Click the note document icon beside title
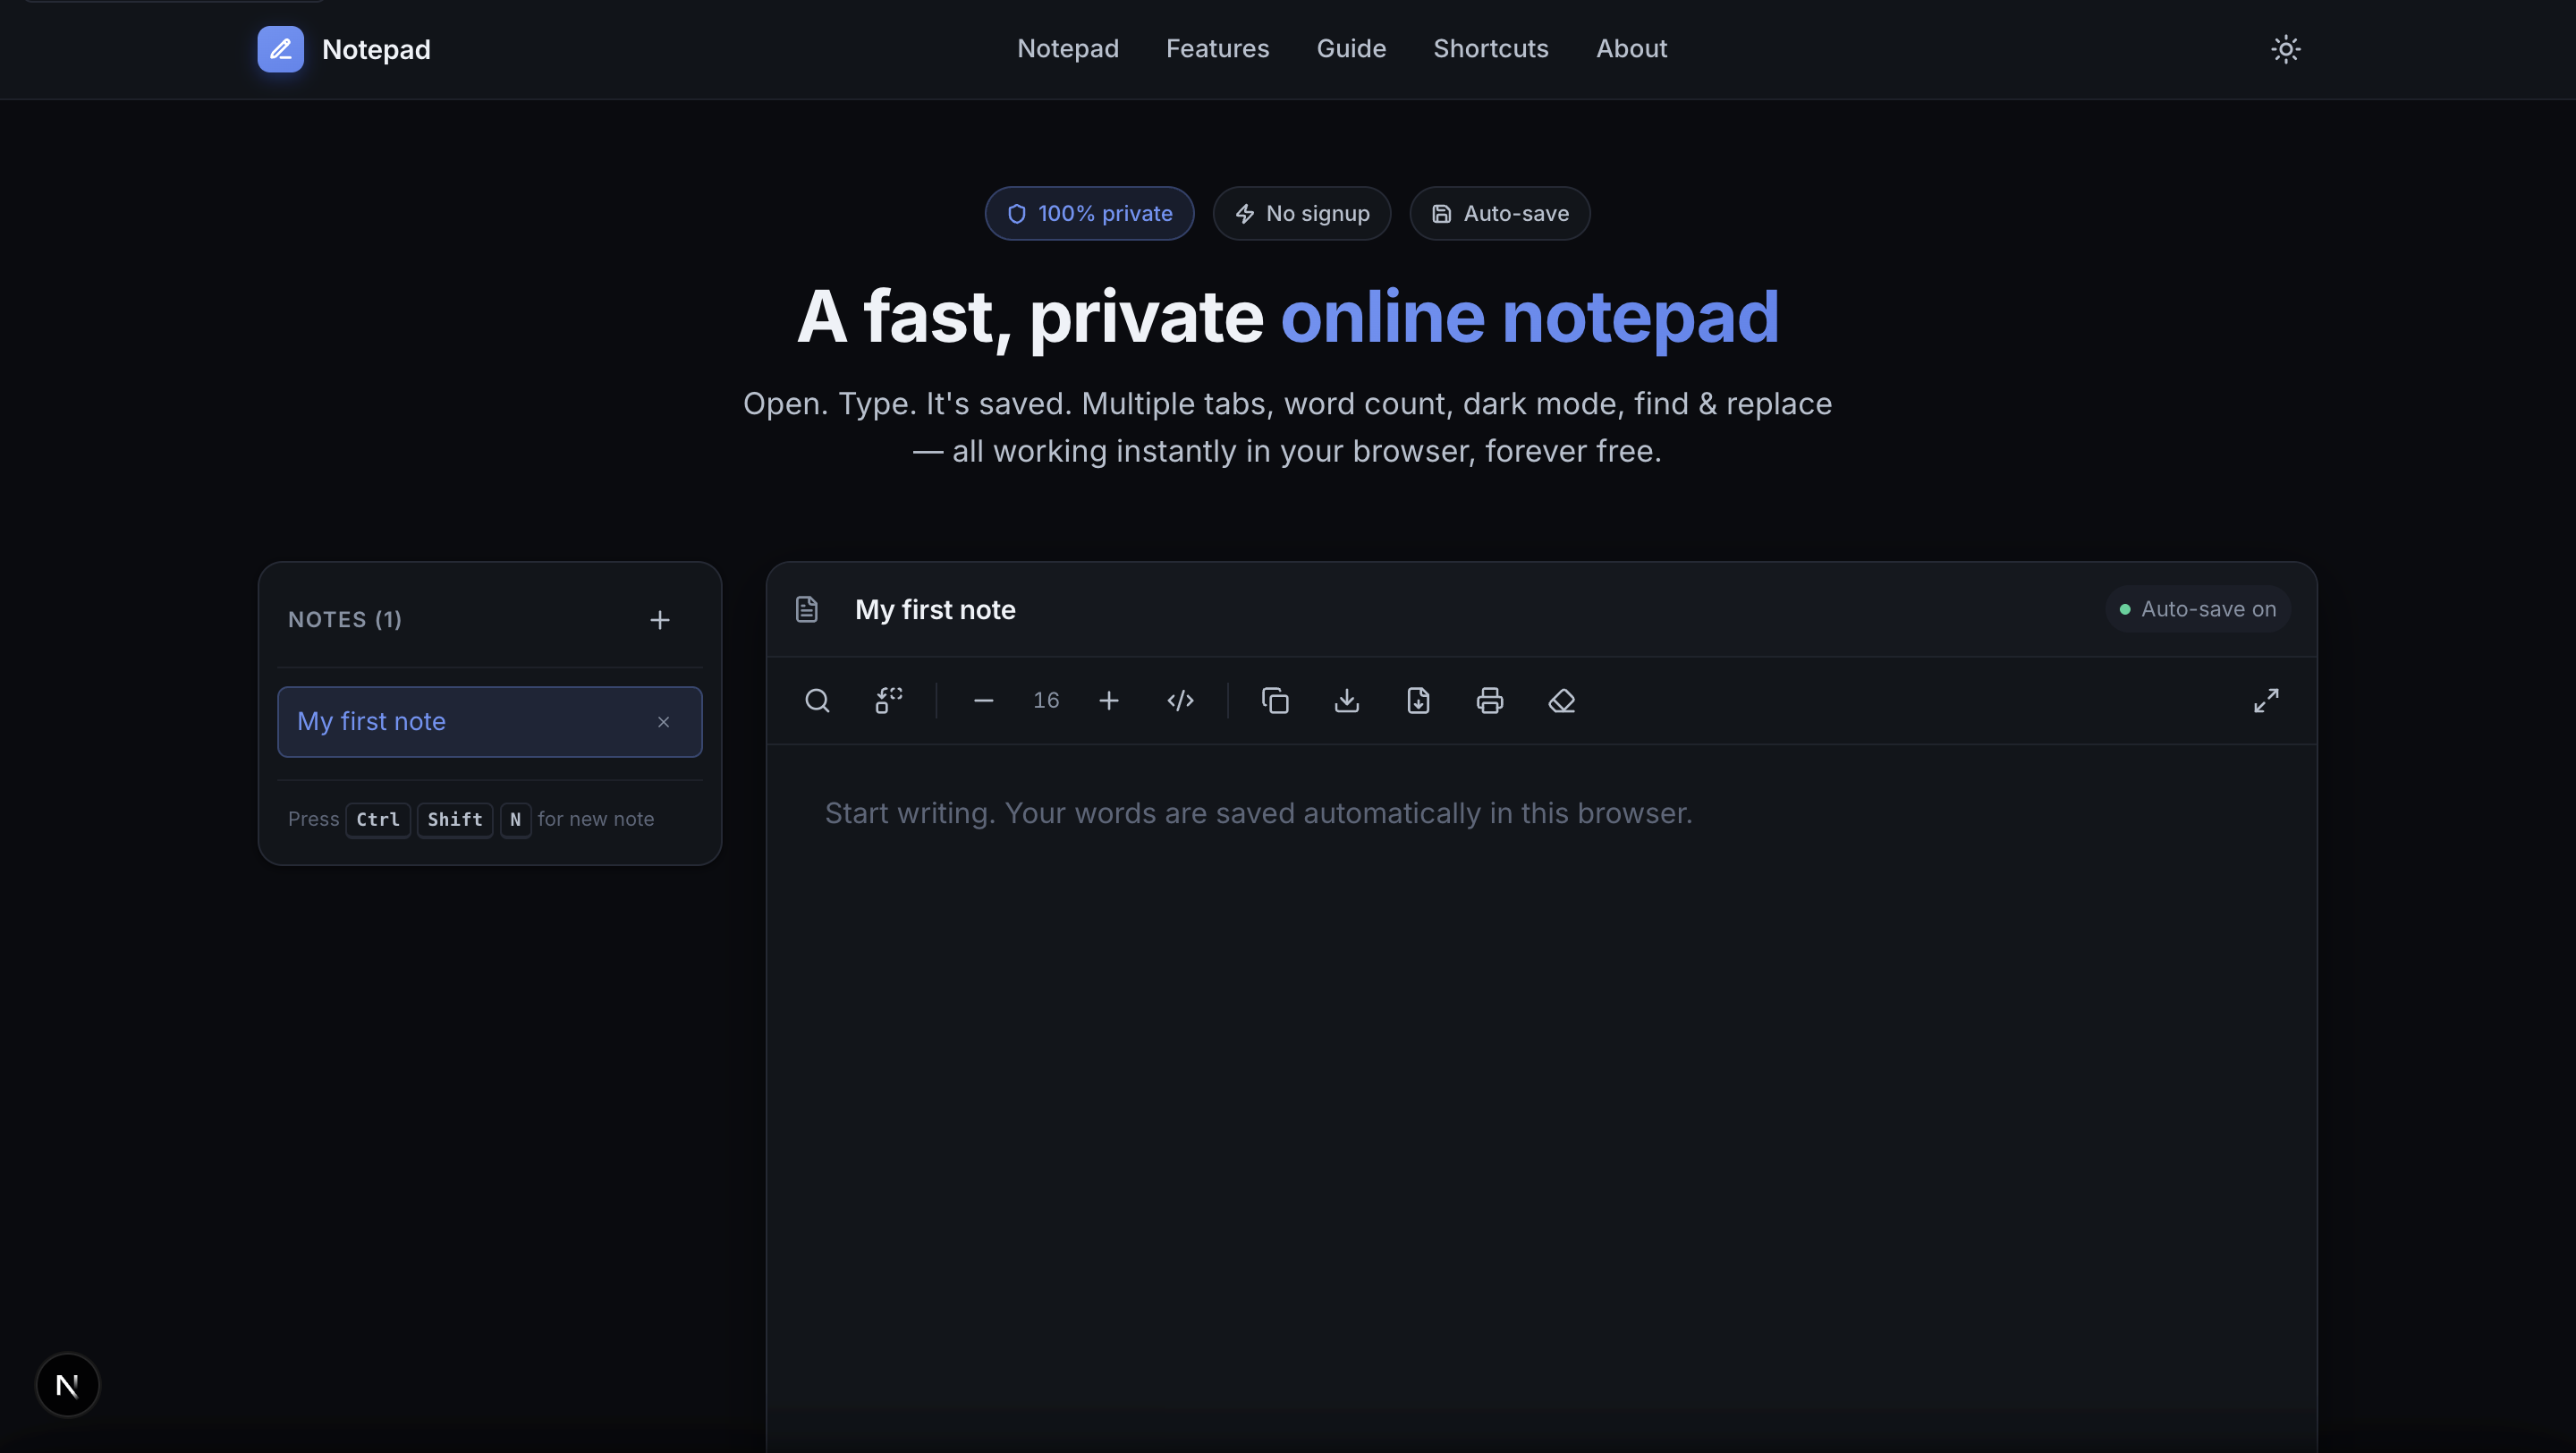This screenshot has width=2576, height=1453. 806,609
